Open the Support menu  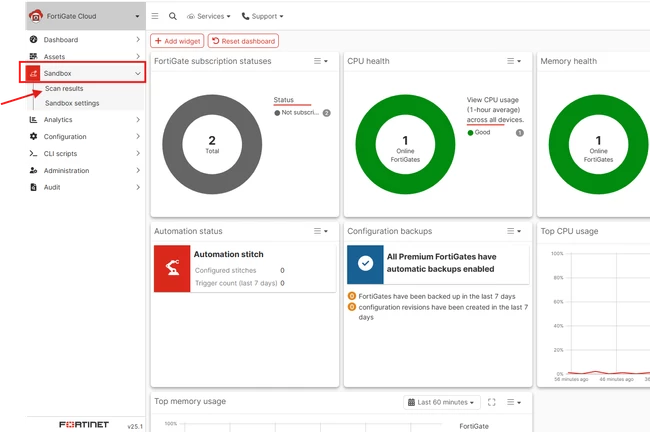pyautogui.click(x=262, y=16)
